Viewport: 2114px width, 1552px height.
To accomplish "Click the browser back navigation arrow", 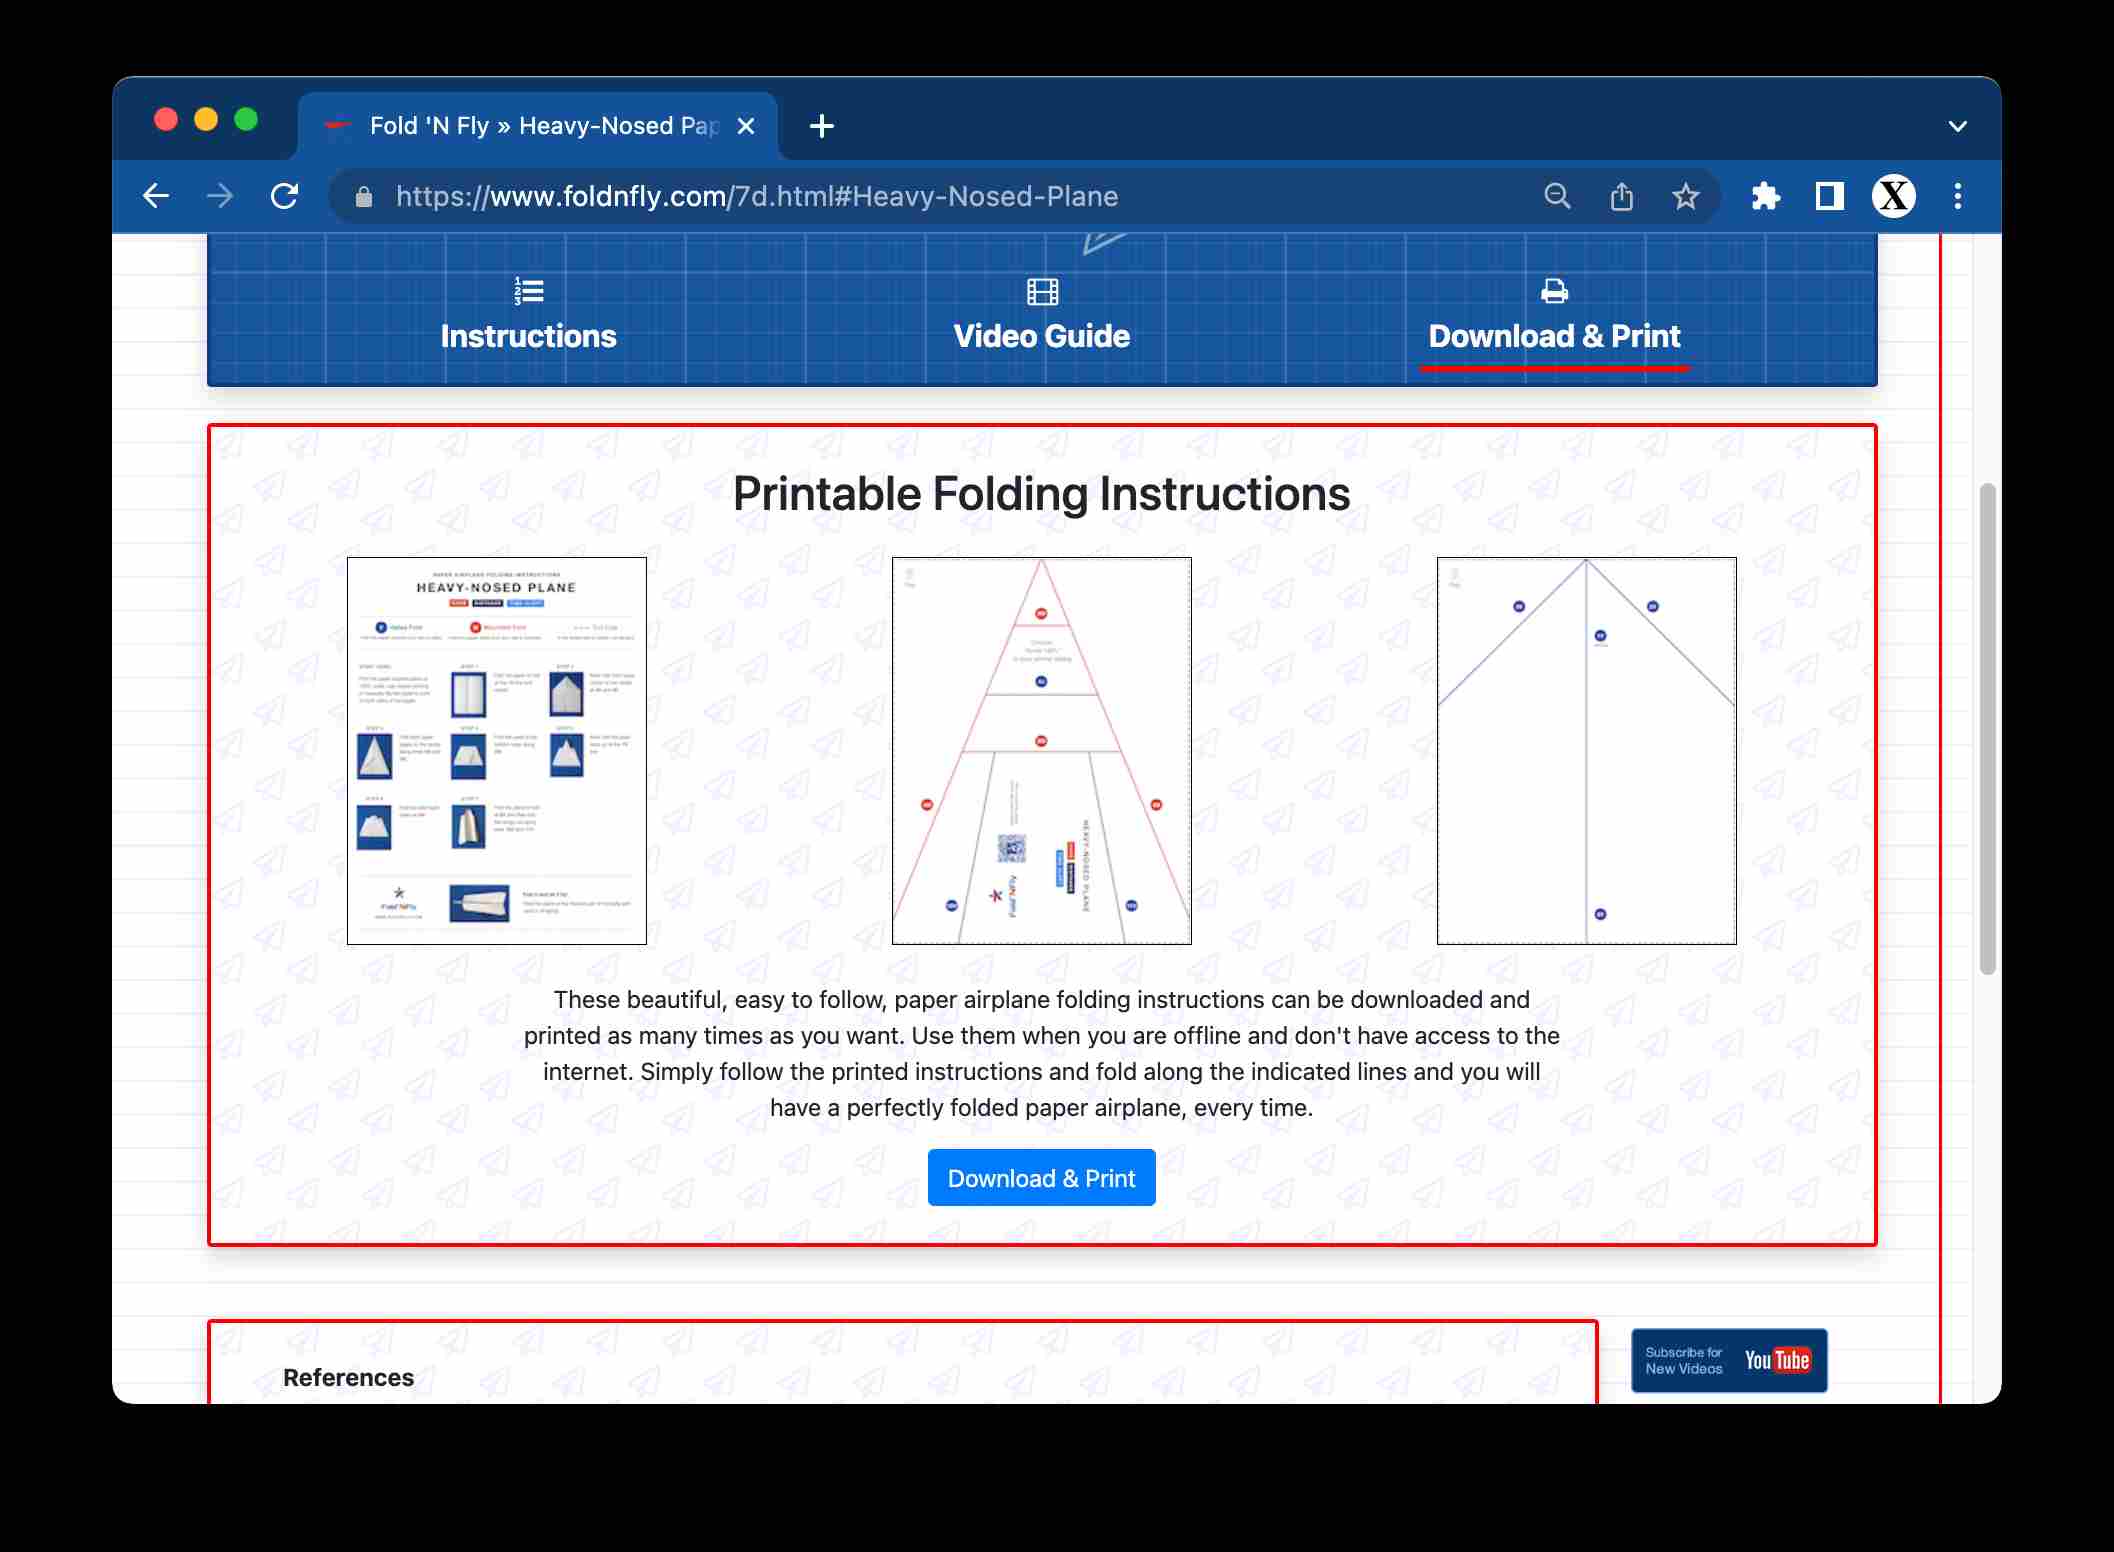I will [x=154, y=197].
